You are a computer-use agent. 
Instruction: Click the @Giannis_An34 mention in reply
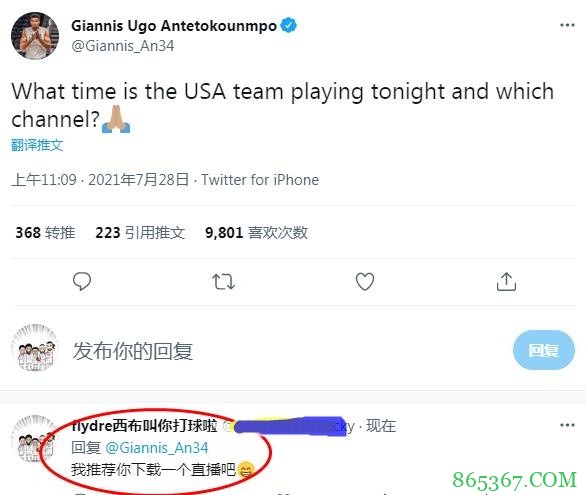157,448
